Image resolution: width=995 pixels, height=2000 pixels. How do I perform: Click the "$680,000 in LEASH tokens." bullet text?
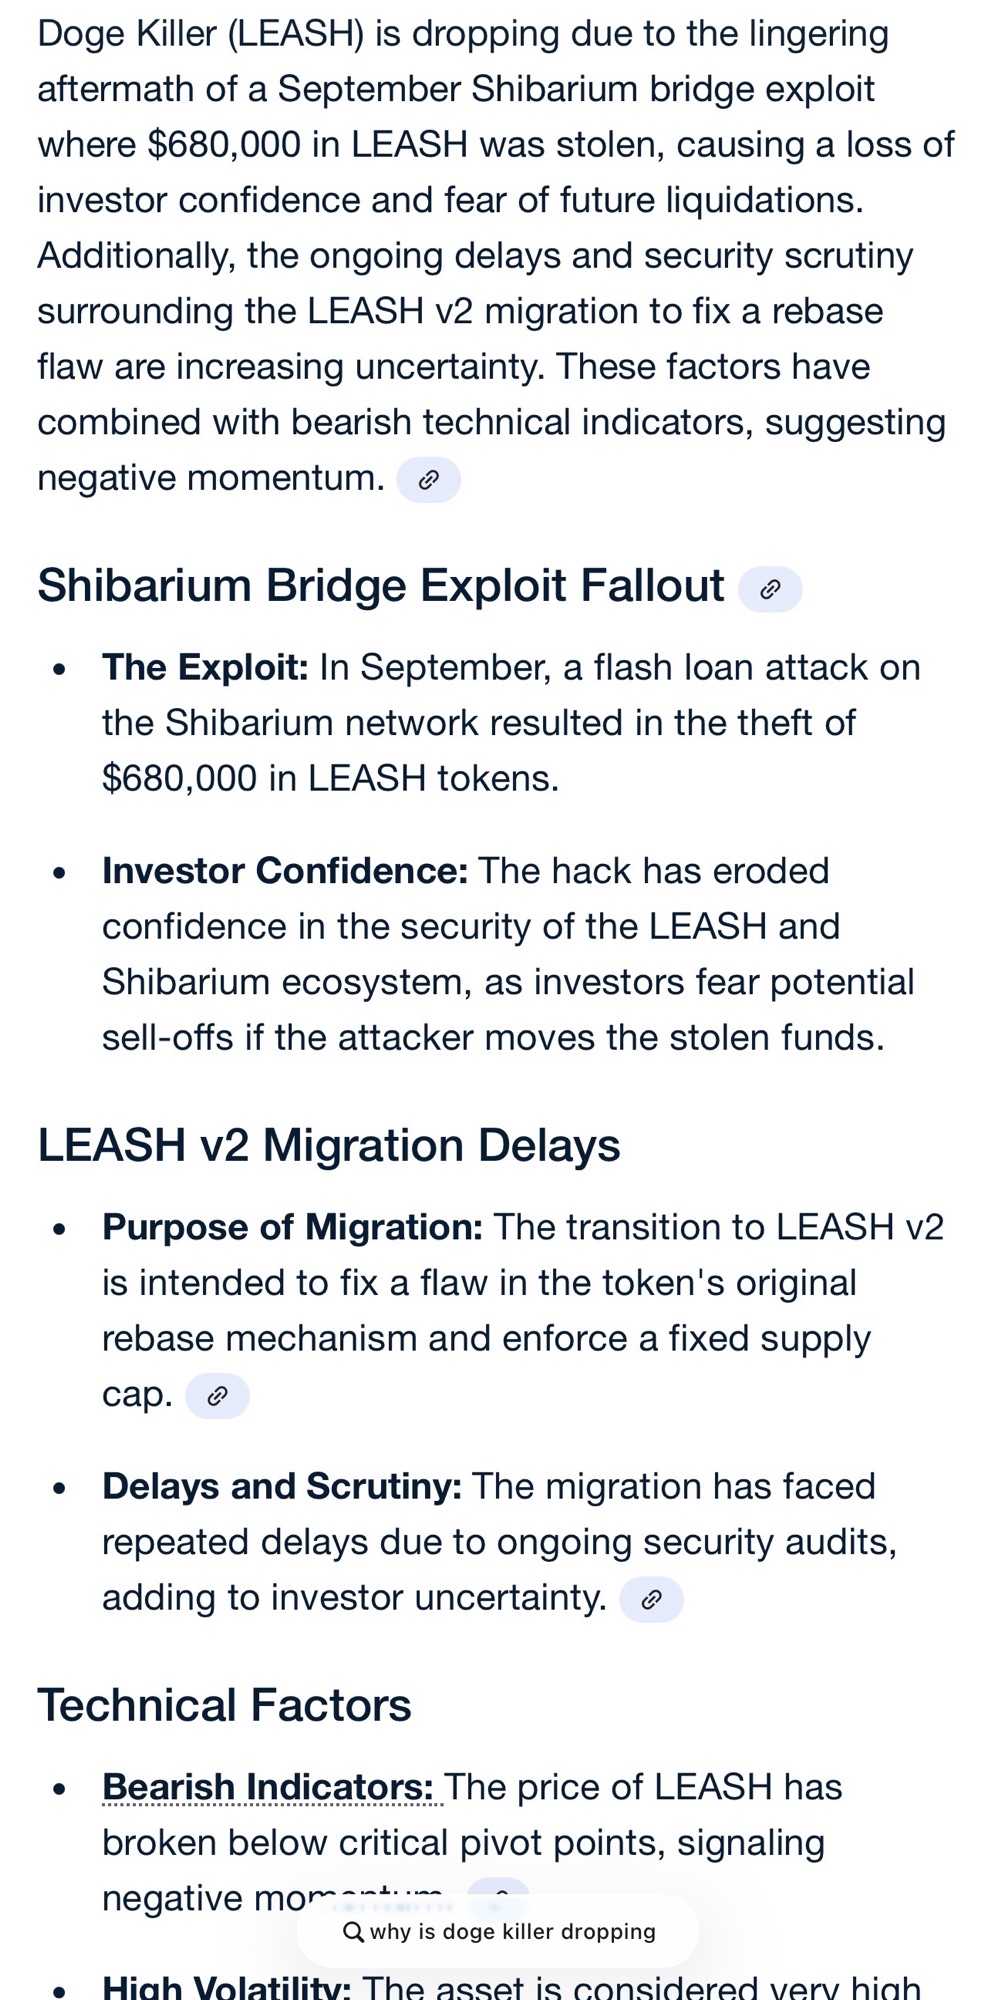click(330, 778)
